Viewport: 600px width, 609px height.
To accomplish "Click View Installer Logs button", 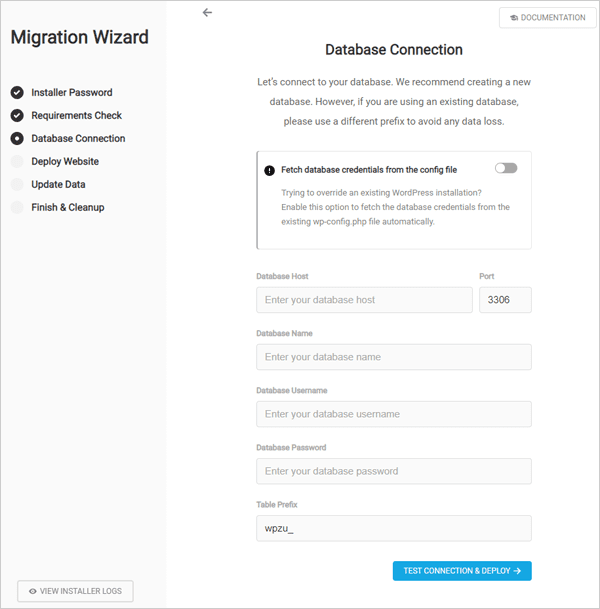I will coord(75,591).
